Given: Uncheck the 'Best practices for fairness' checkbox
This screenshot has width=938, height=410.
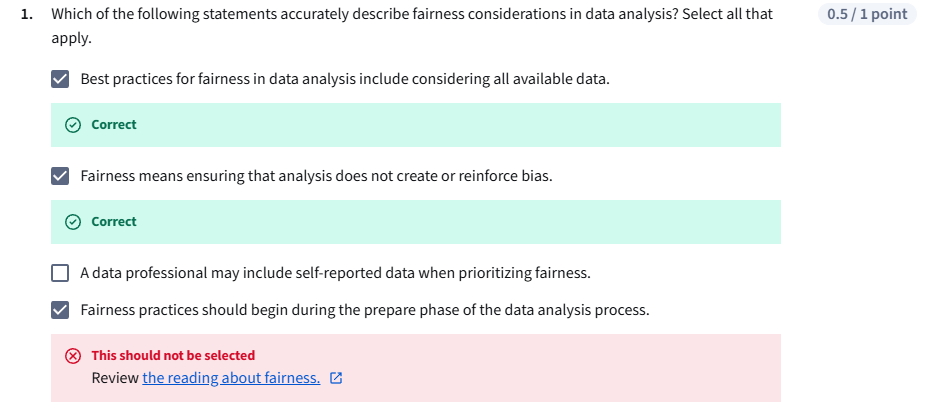Looking at the screenshot, I should pos(61,79).
